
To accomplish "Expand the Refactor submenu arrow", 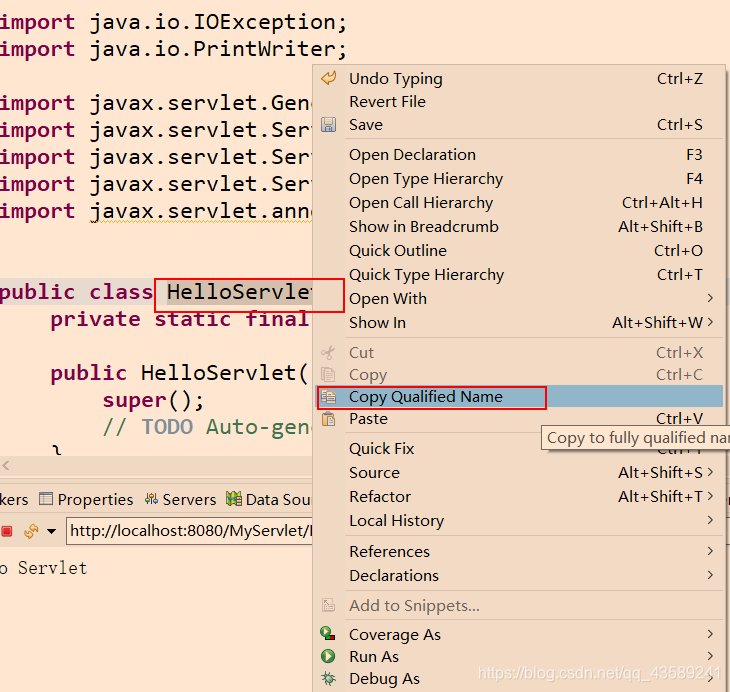I will pyautogui.click(x=710, y=496).
